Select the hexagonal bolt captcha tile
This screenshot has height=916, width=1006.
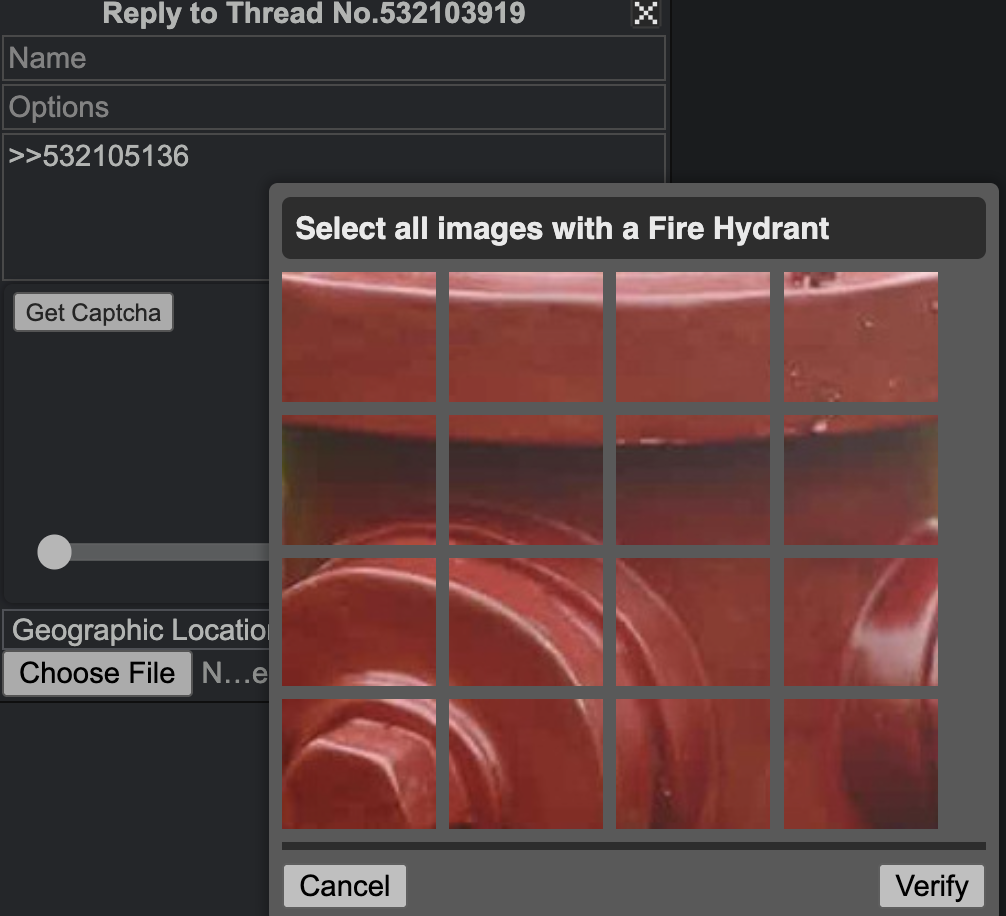coord(359,764)
